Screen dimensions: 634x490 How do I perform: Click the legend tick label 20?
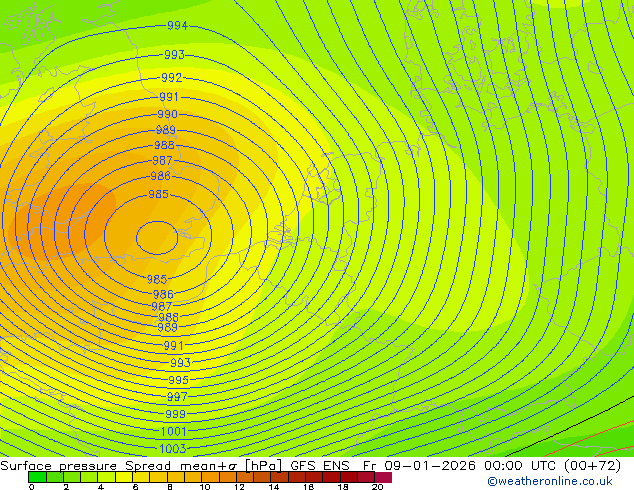pos(377,487)
